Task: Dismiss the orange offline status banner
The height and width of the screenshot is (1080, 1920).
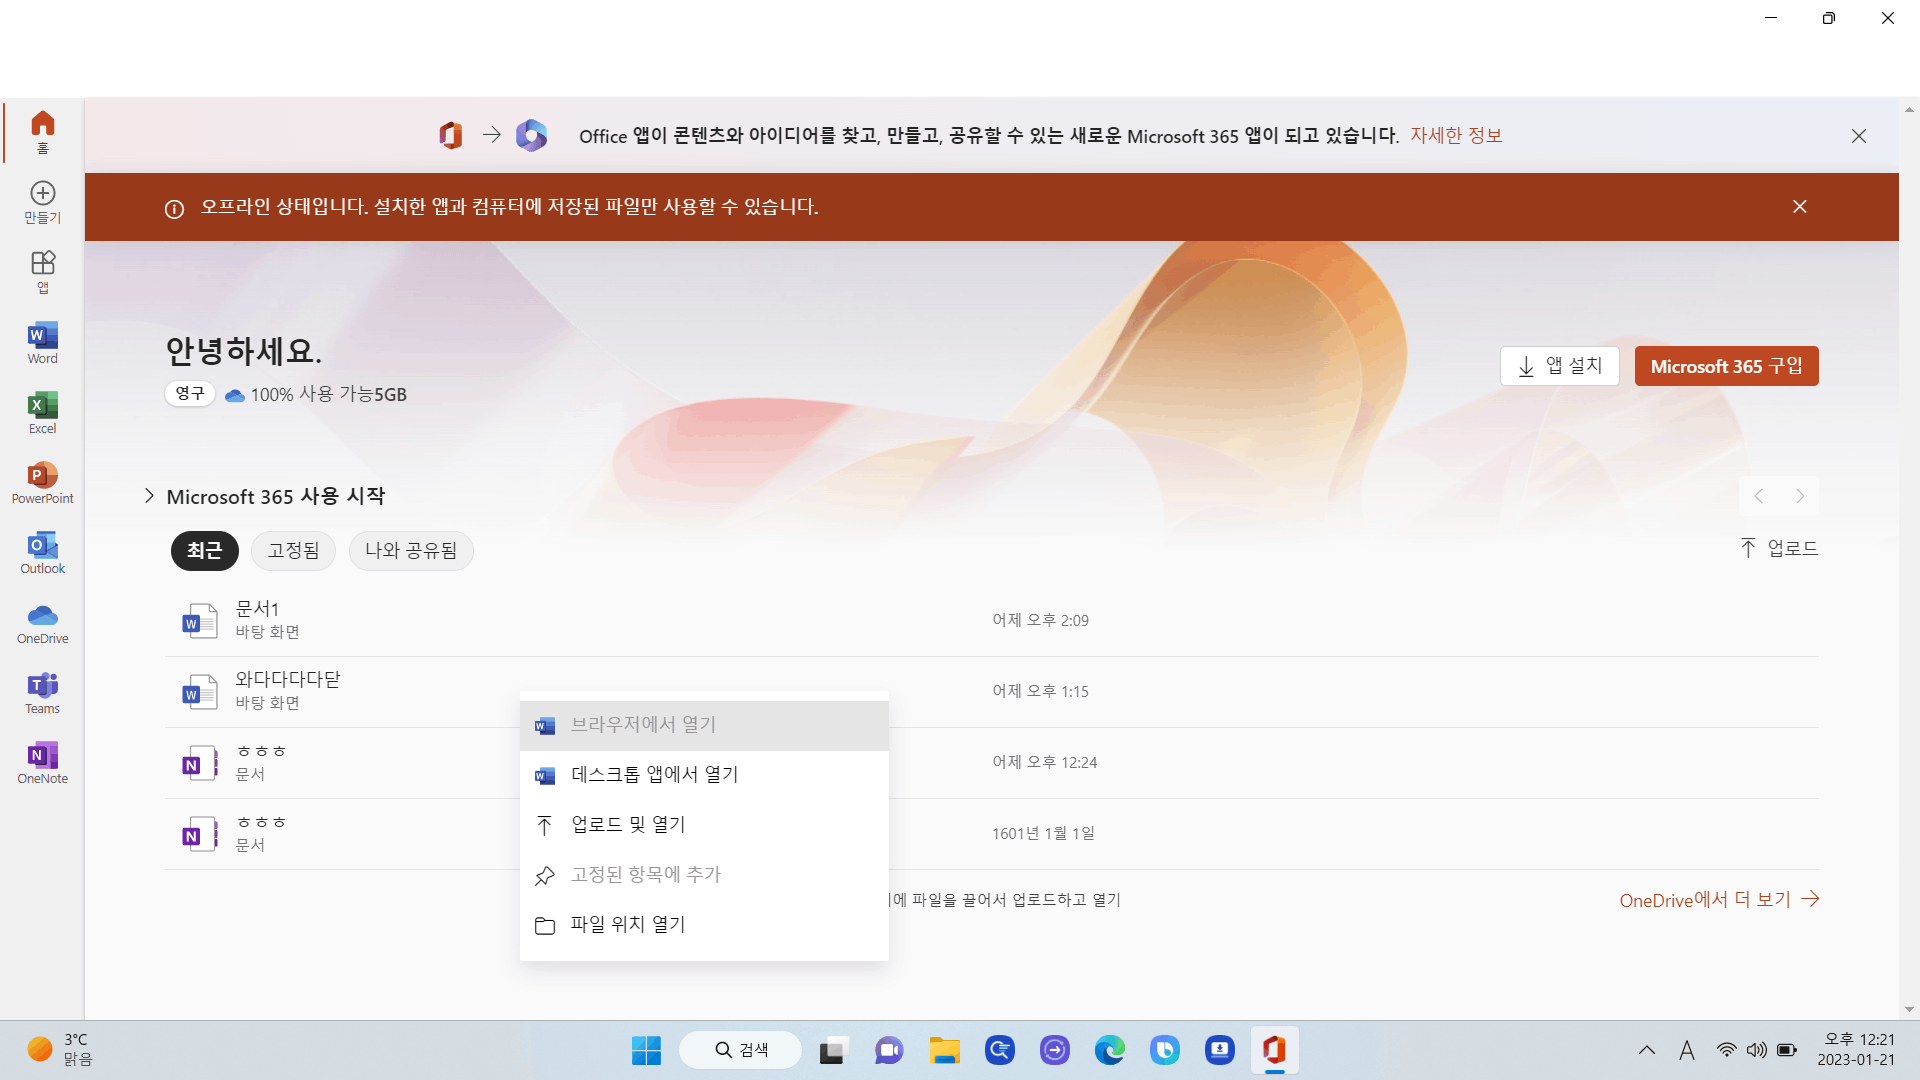Action: [1800, 207]
